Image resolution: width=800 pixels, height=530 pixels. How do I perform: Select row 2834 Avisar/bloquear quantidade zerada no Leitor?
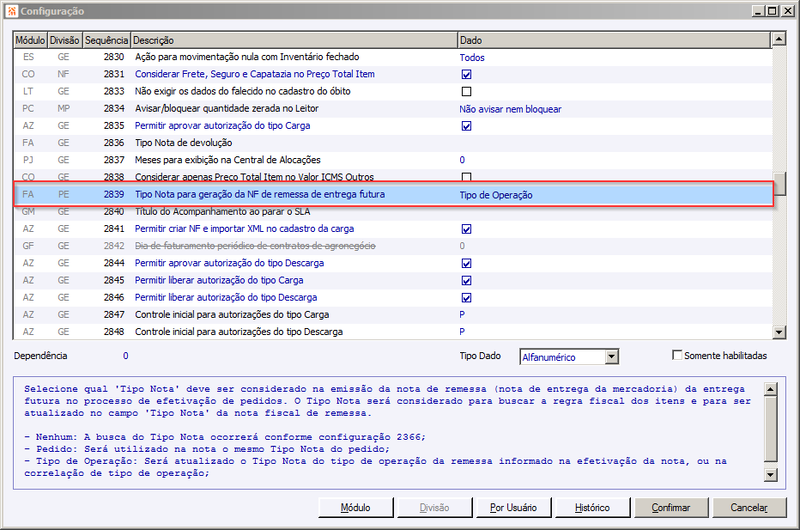(x=393, y=109)
